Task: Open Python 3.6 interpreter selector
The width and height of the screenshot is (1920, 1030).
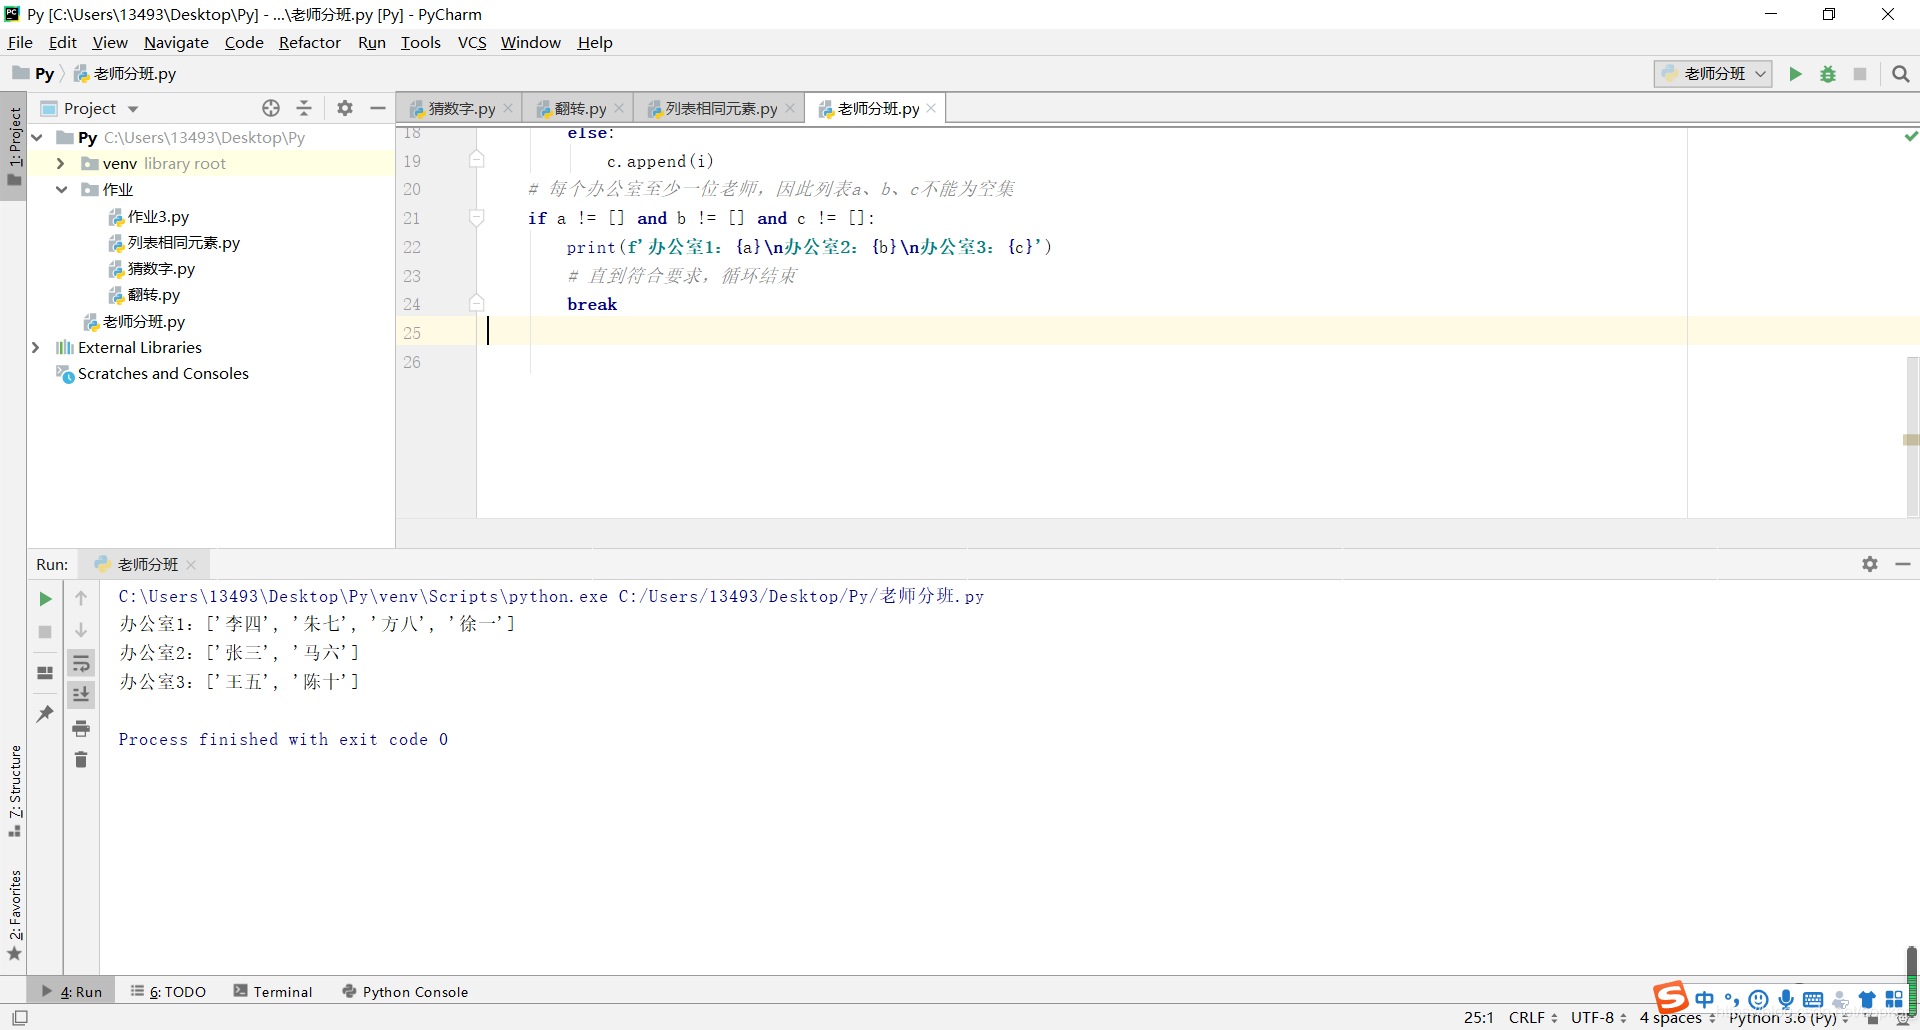Action: [x=1790, y=1018]
